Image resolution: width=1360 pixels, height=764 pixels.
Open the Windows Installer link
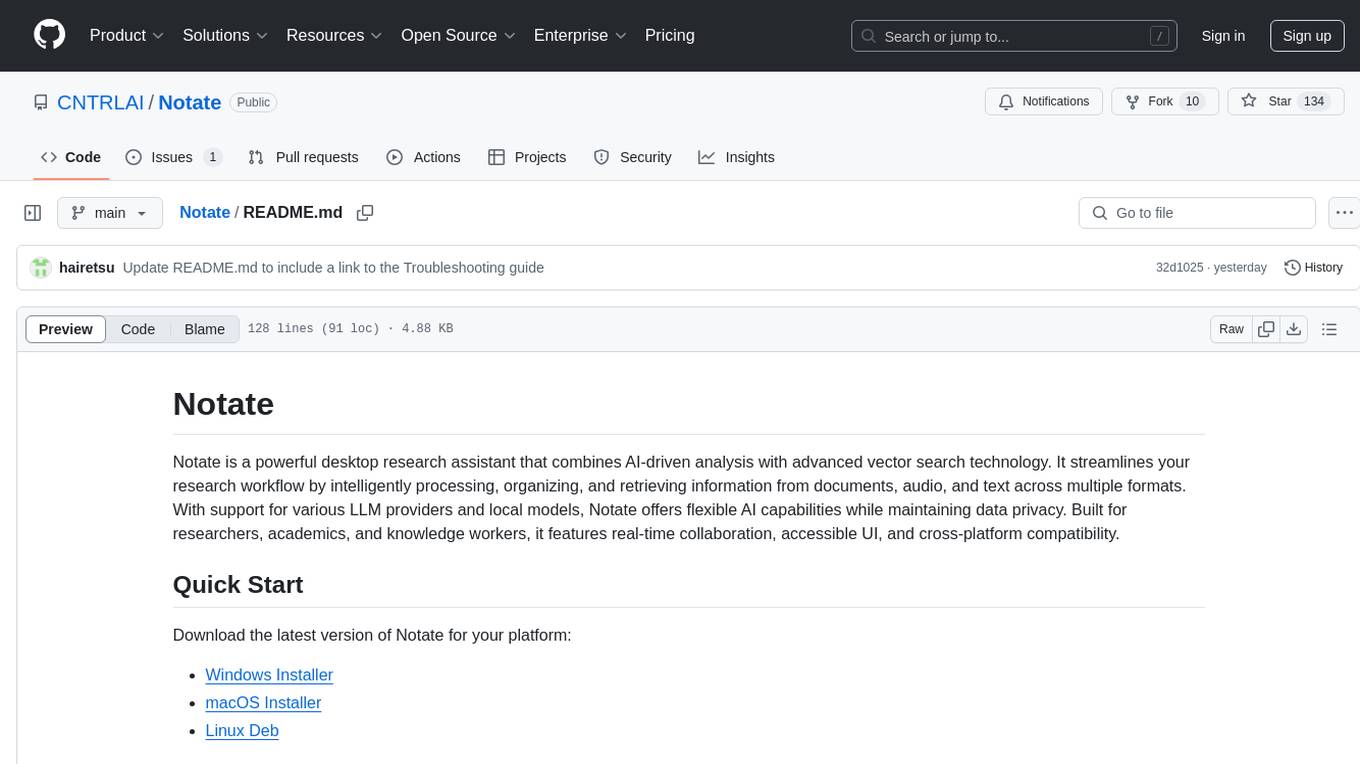[269, 675]
